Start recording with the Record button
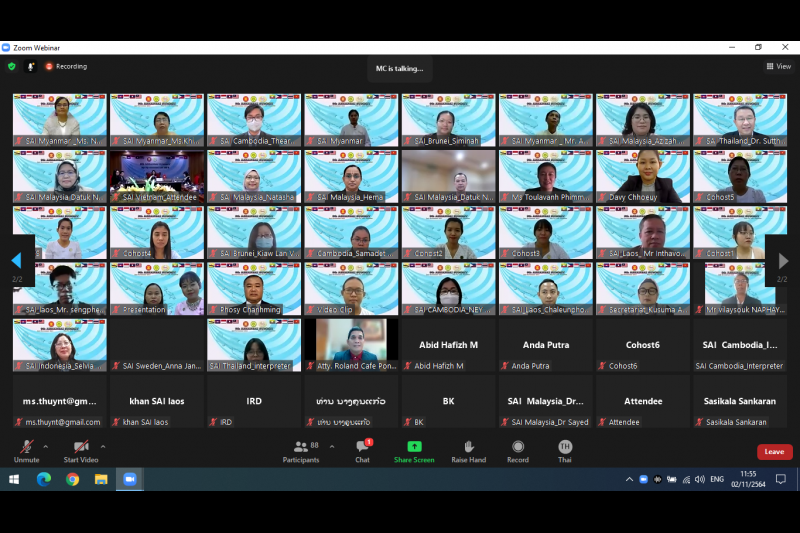The height and width of the screenshot is (533, 800). pyautogui.click(x=518, y=447)
